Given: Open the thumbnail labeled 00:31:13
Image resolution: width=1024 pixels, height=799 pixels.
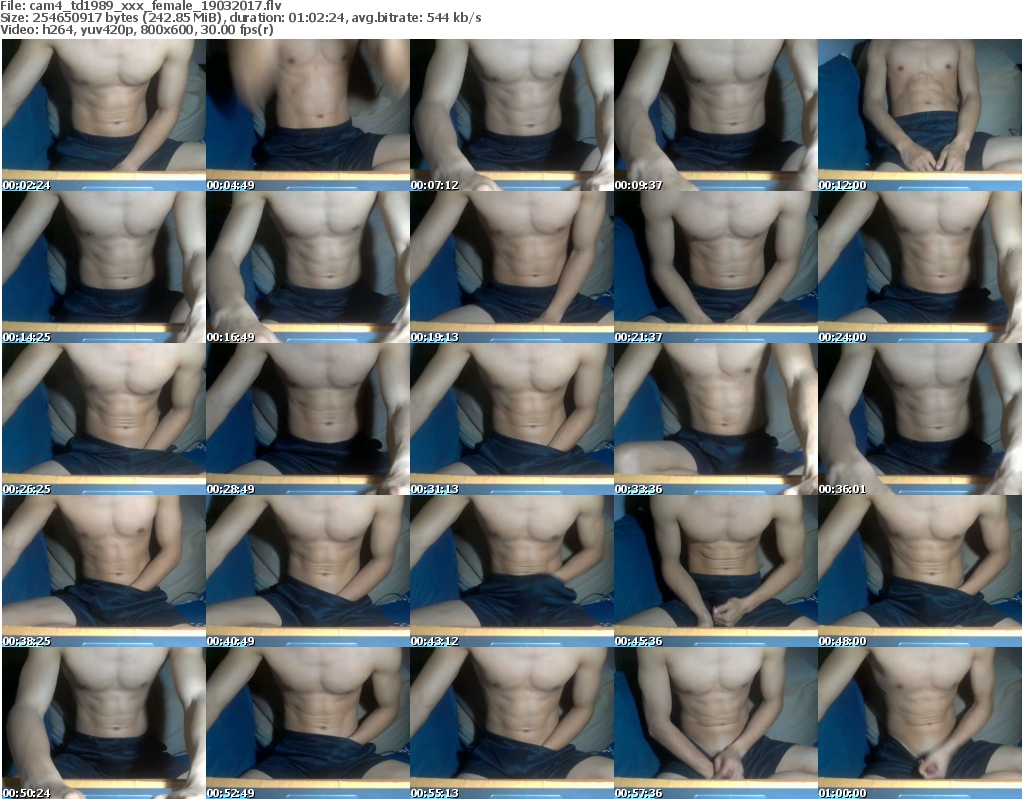Looking at the screenshot, I should click(x=511, y=419).
